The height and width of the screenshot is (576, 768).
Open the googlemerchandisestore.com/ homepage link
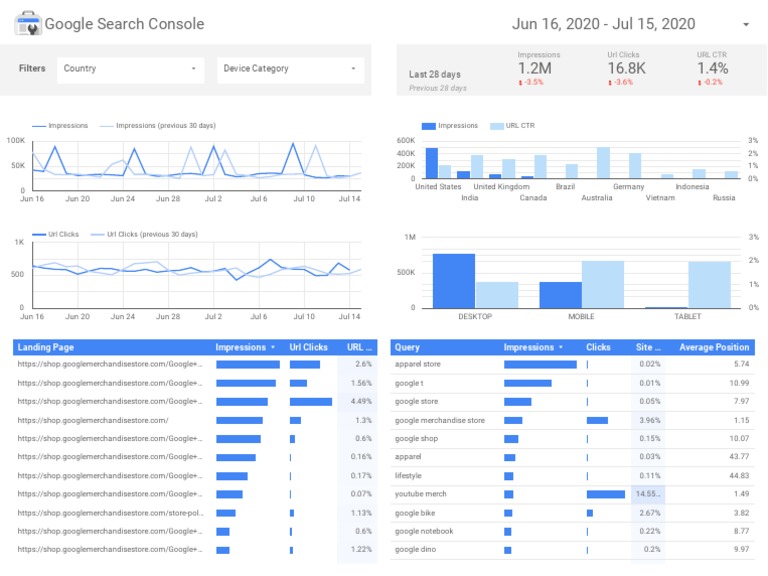pyautogui.click(x=93, y=420)
